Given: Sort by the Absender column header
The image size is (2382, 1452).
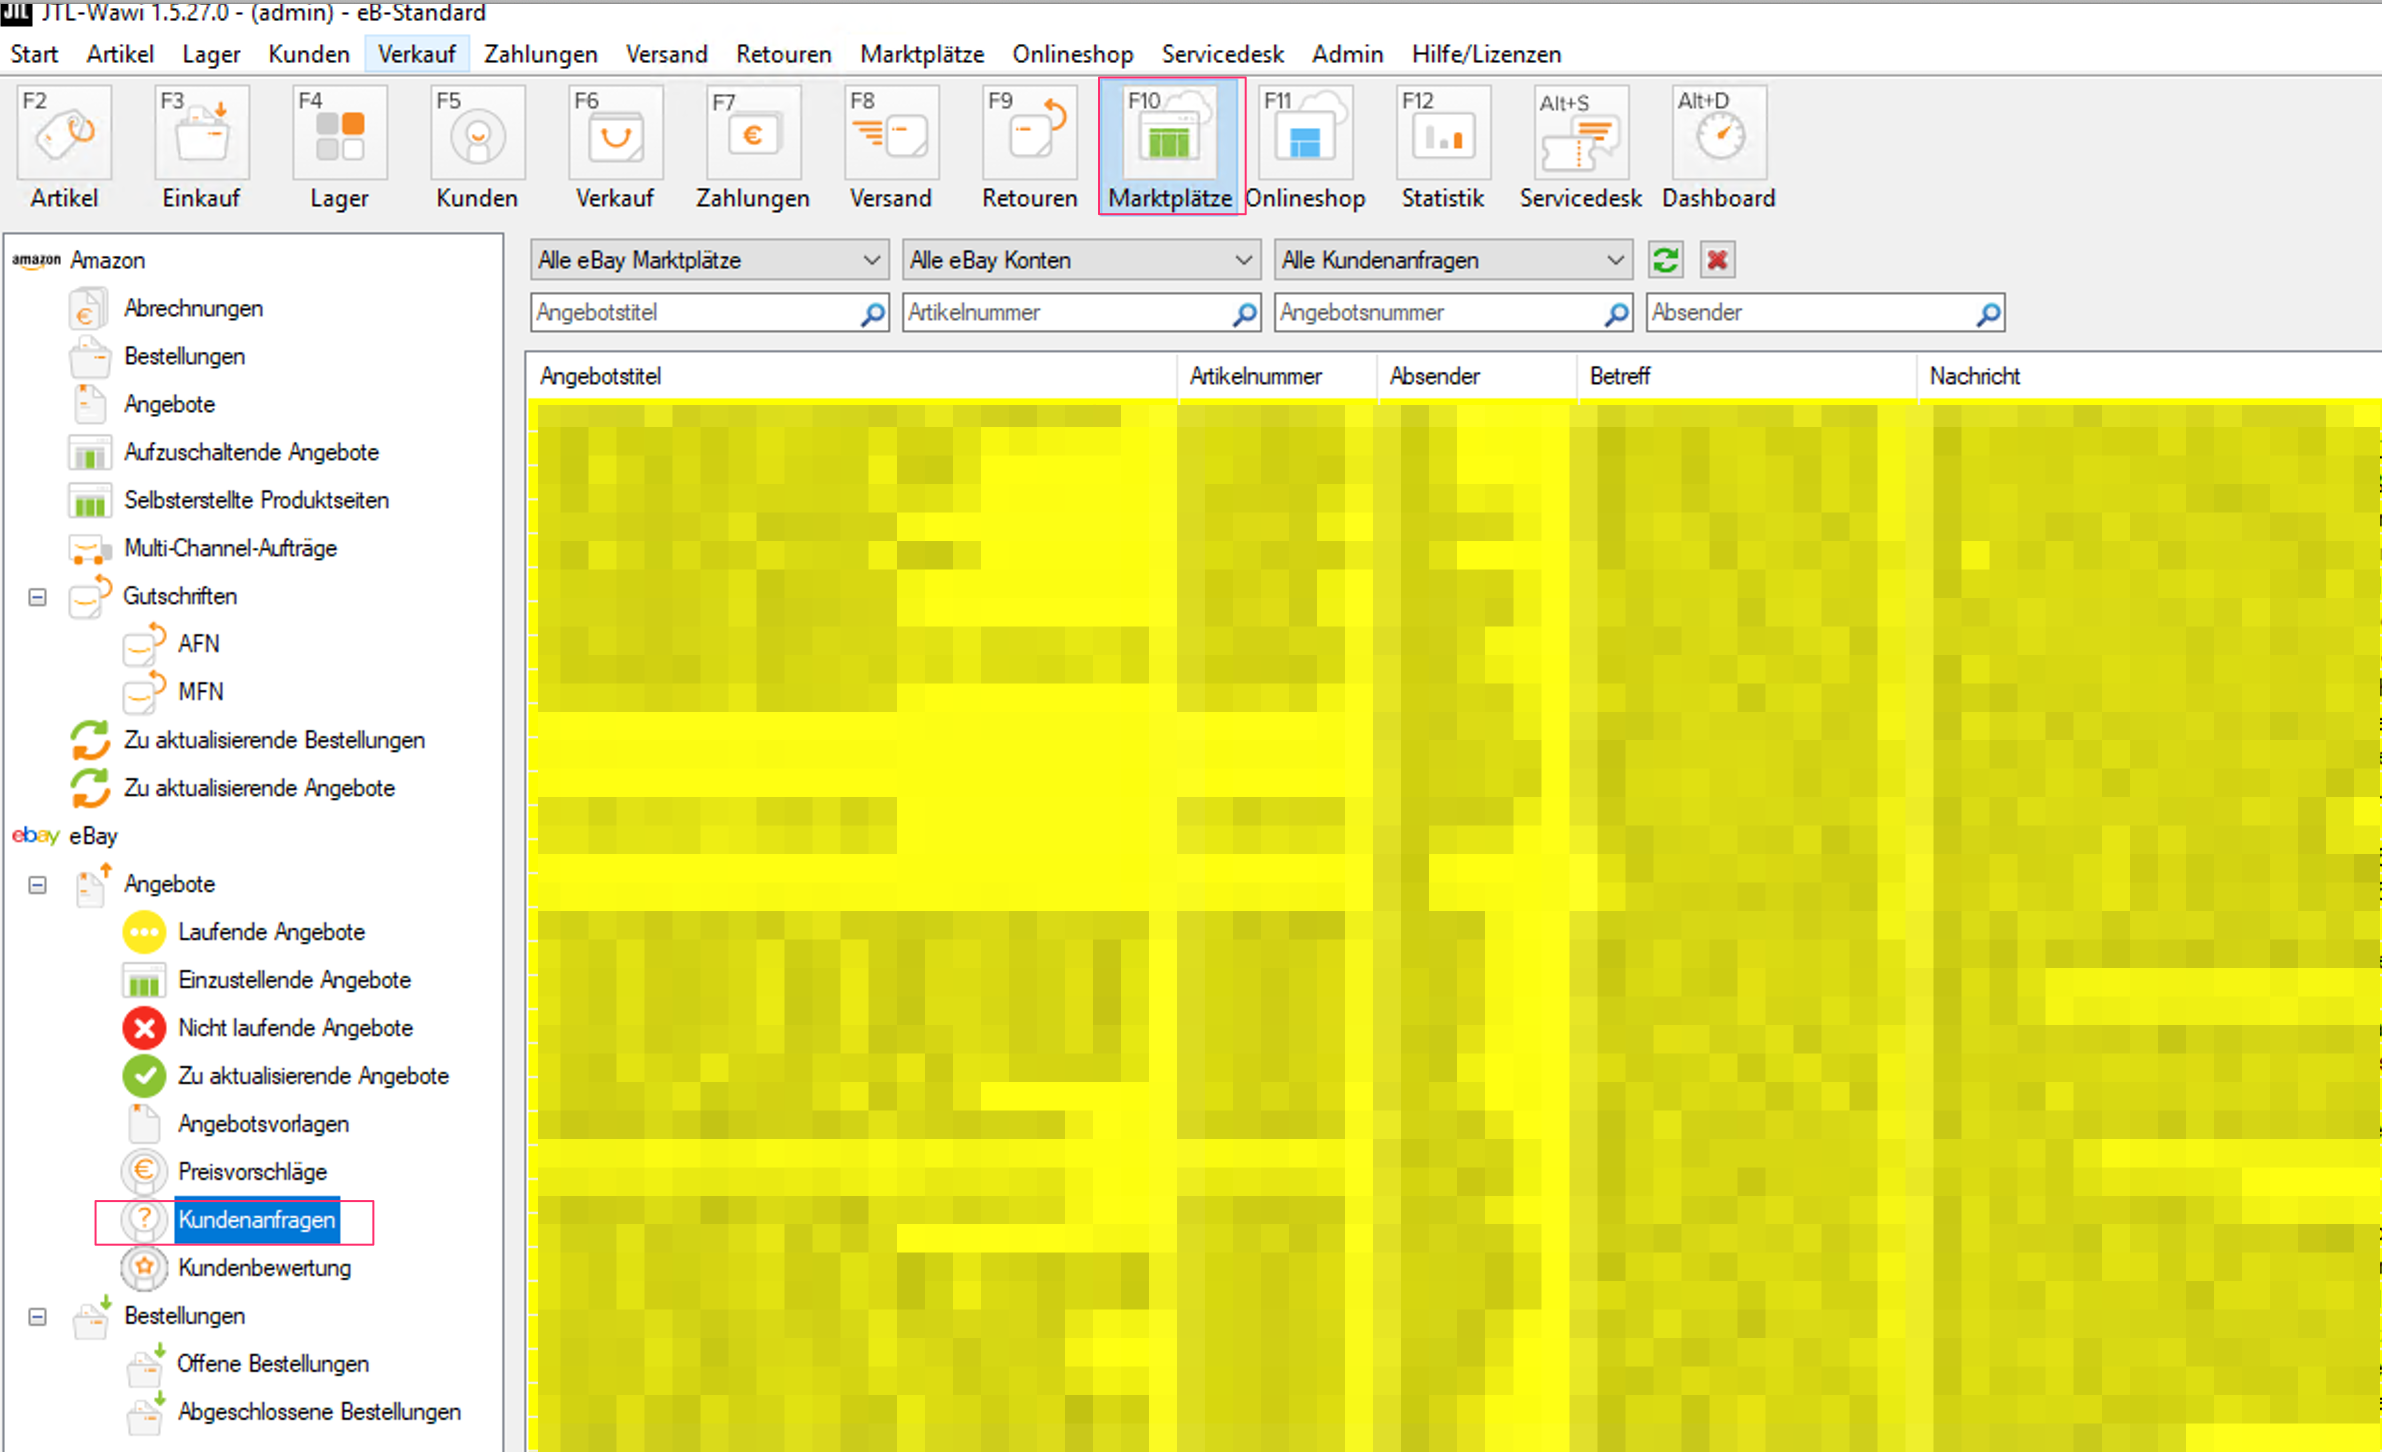Looking at the screenshot, I should point(1434,377).
